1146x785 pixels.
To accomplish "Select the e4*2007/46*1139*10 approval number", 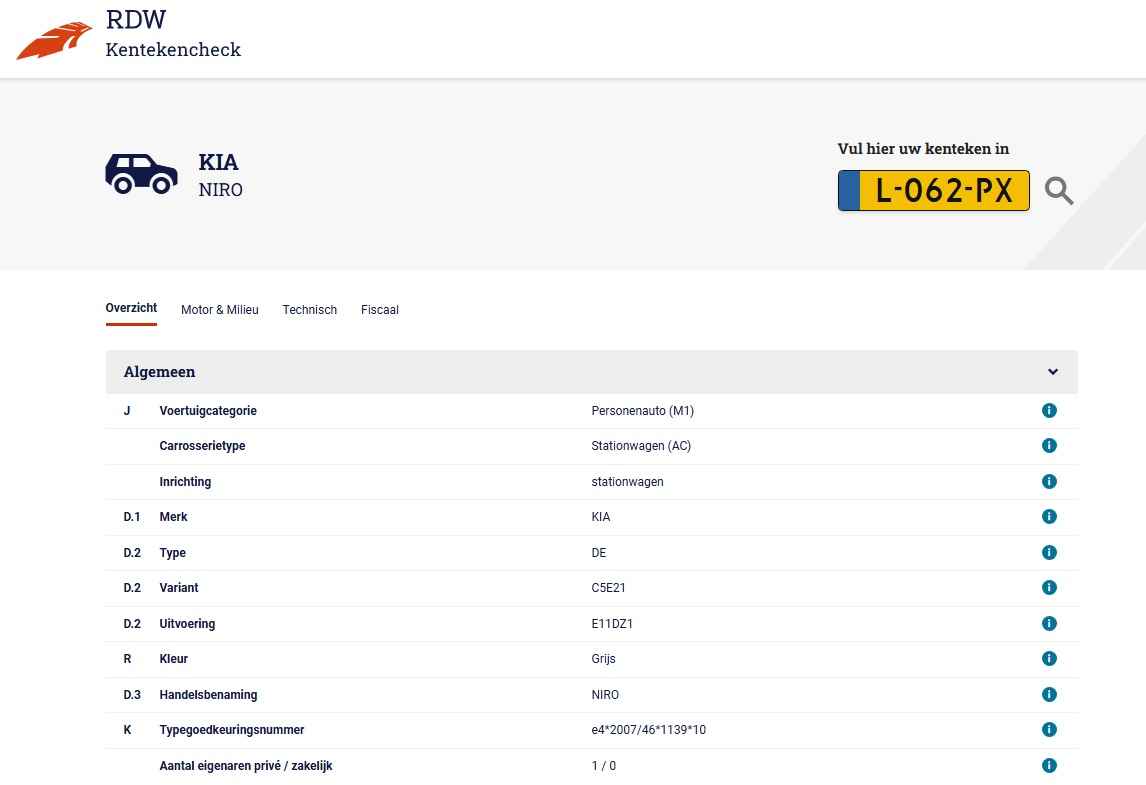I will (x=648, y=729).
